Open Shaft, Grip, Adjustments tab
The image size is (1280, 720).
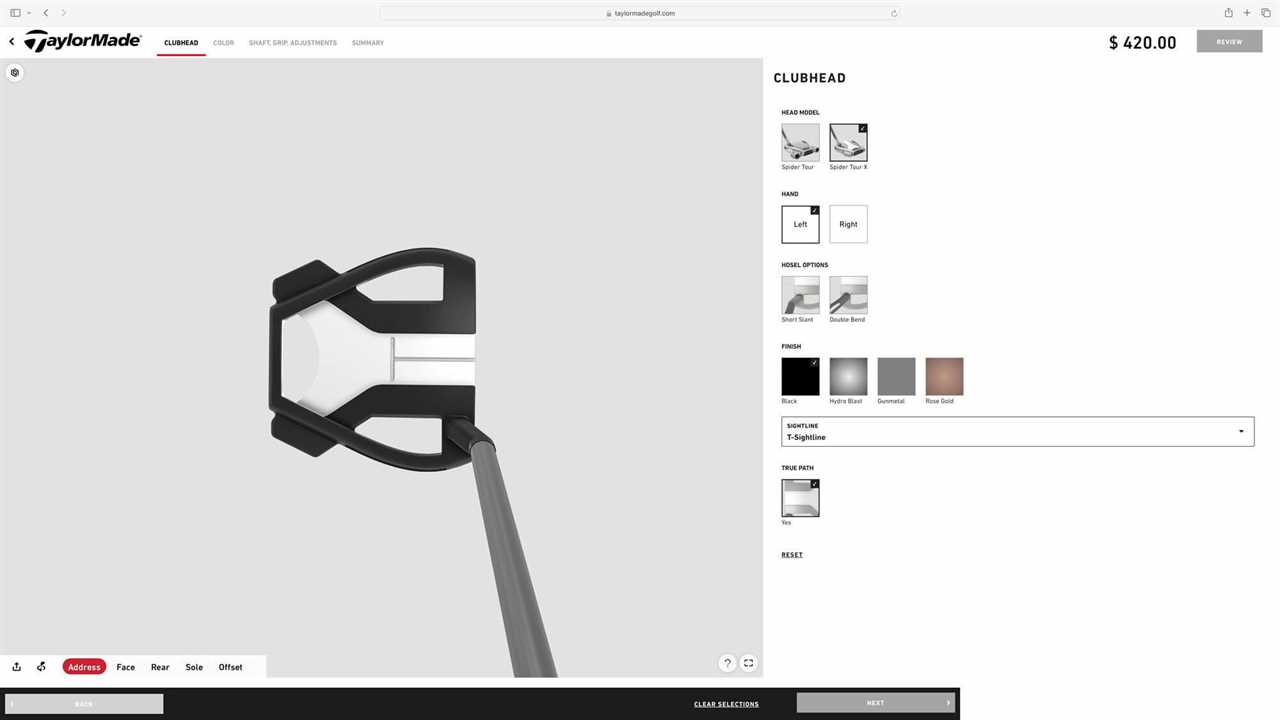(293, 43)
